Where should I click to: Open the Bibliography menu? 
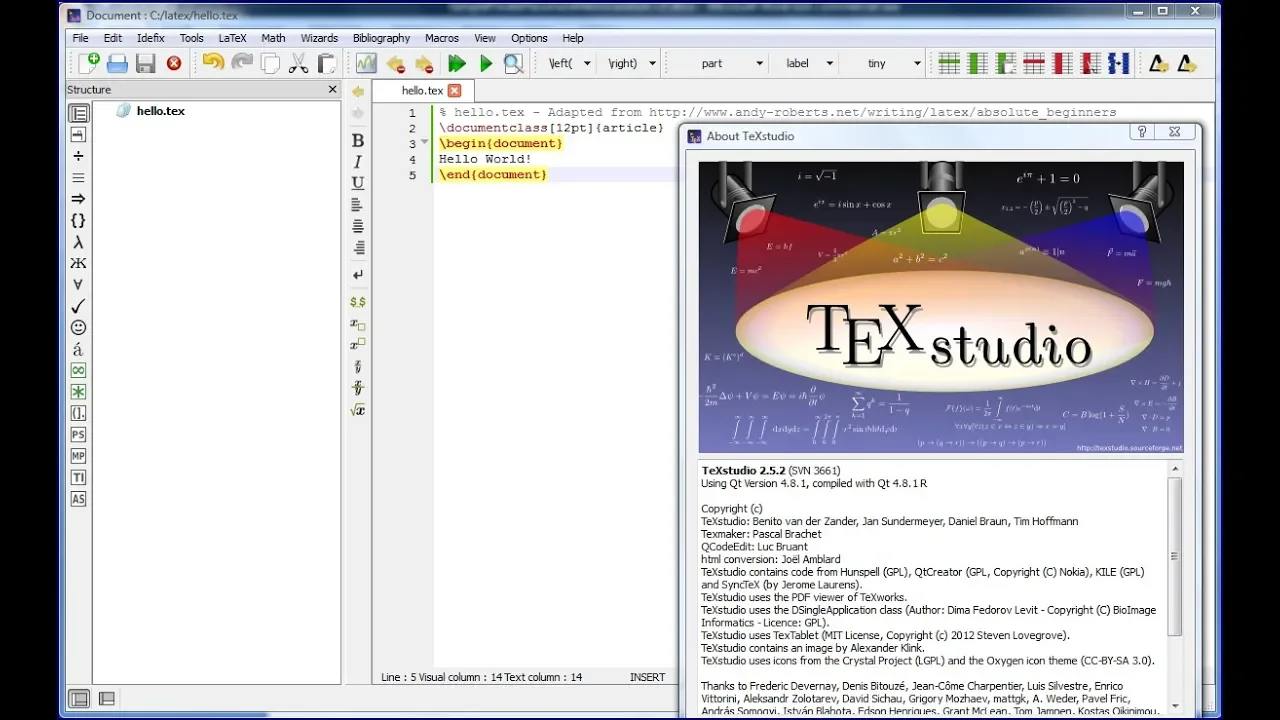click(381, 38)
